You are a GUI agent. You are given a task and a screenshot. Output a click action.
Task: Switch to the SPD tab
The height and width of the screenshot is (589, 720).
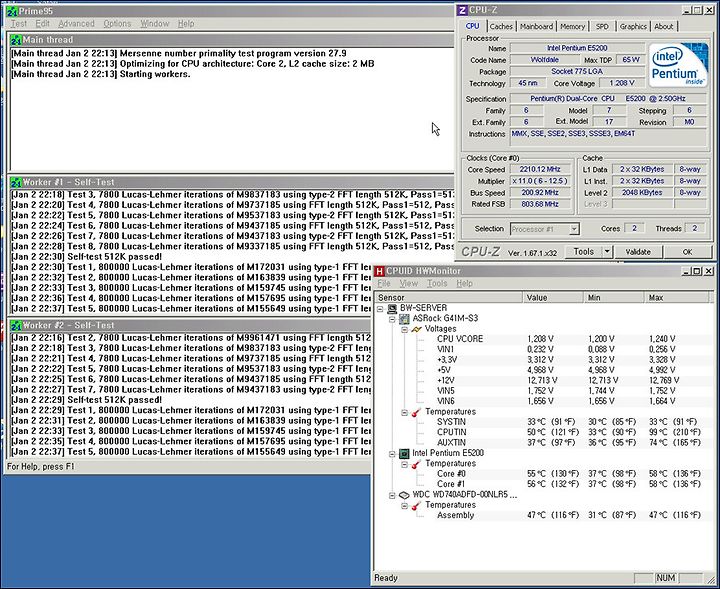602,27
